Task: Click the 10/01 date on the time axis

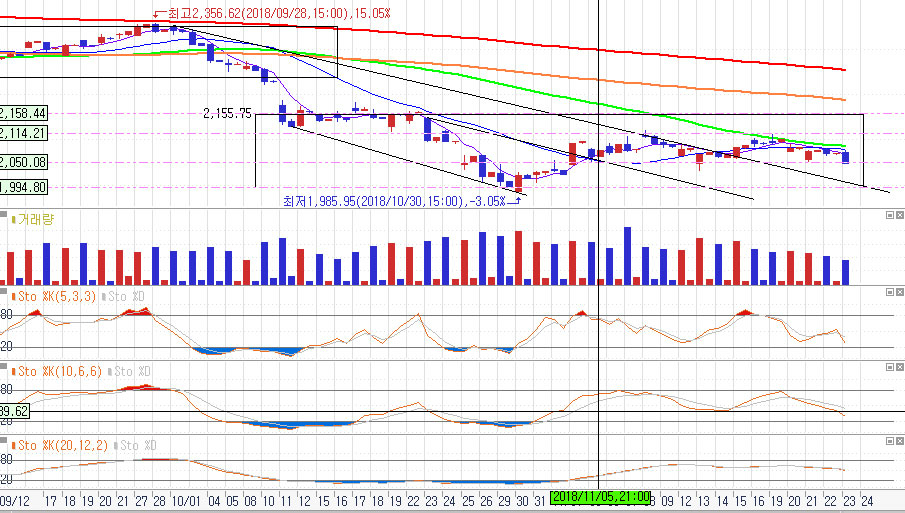Action: [185, 501]
